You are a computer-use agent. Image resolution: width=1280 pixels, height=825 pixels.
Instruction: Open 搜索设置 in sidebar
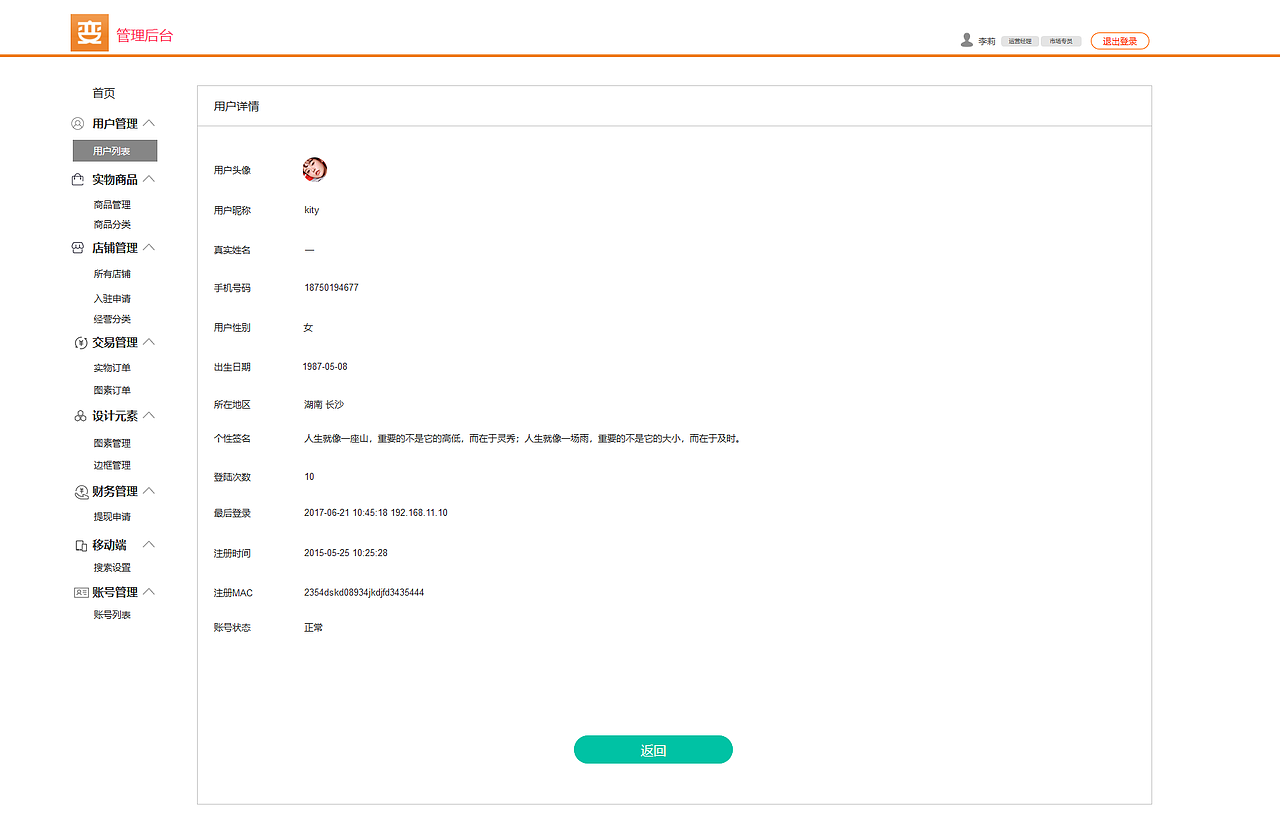tap(112, 568)
